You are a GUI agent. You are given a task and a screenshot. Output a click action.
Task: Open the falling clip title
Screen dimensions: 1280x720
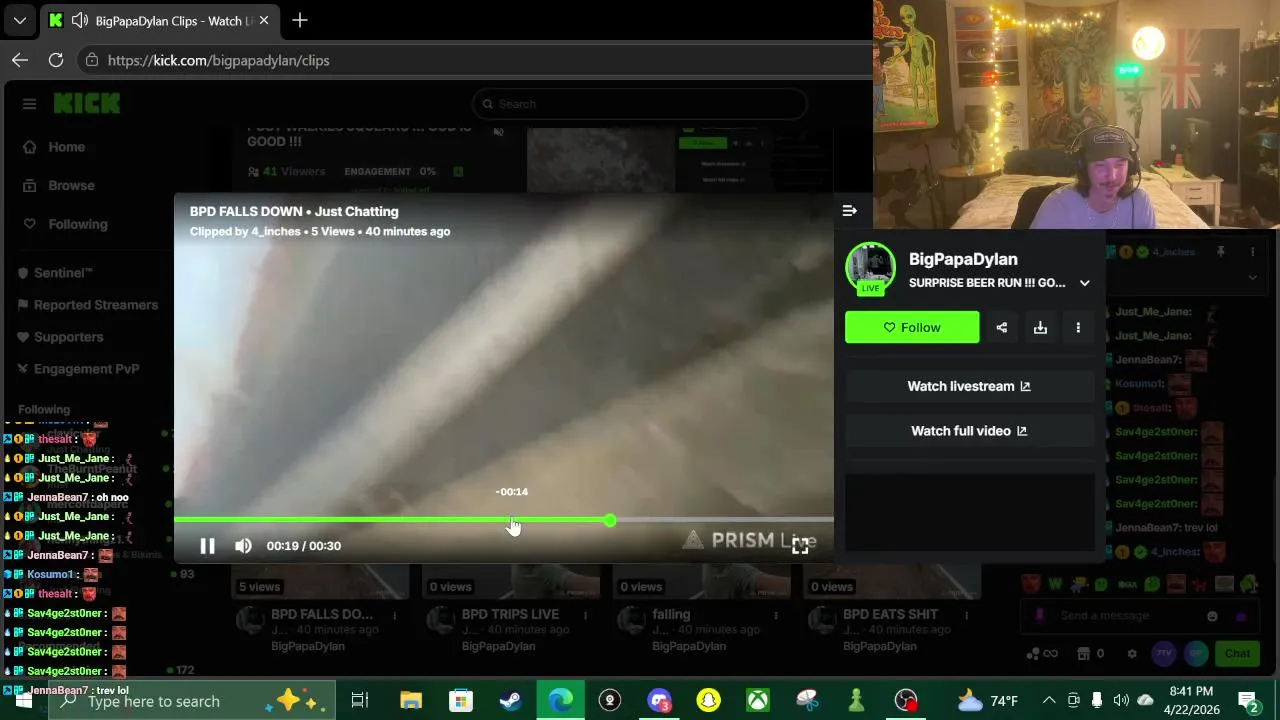[671, 614]
